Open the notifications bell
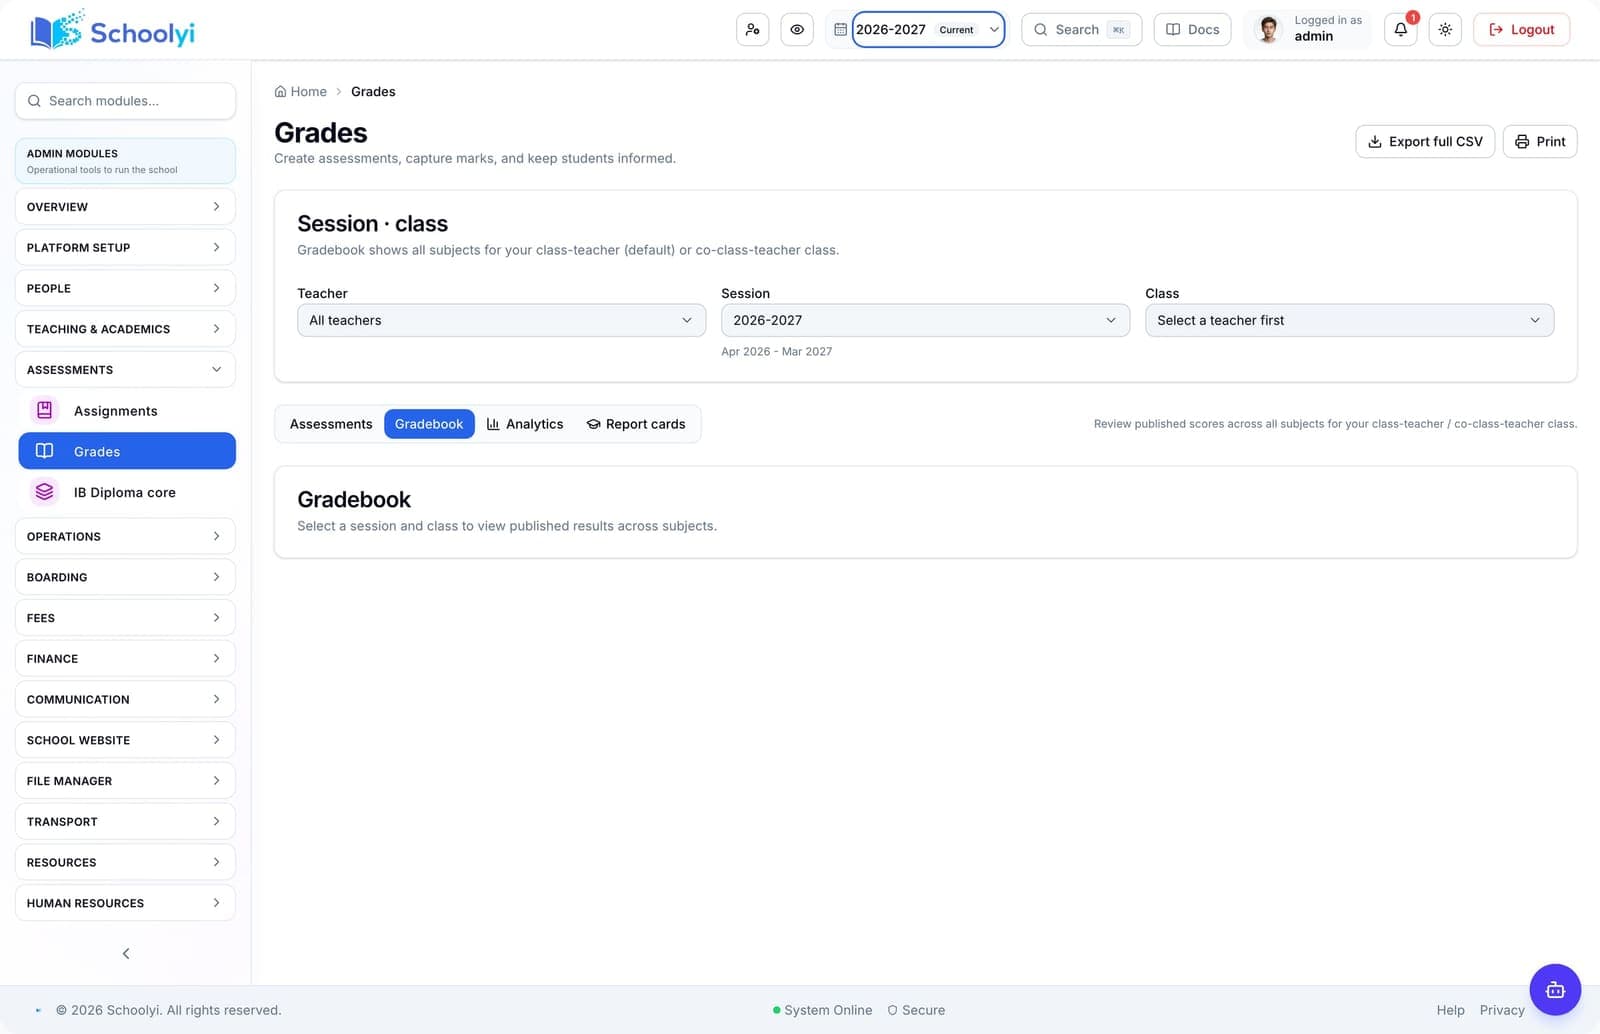 pyautogui.click(x=1401, y=30)
